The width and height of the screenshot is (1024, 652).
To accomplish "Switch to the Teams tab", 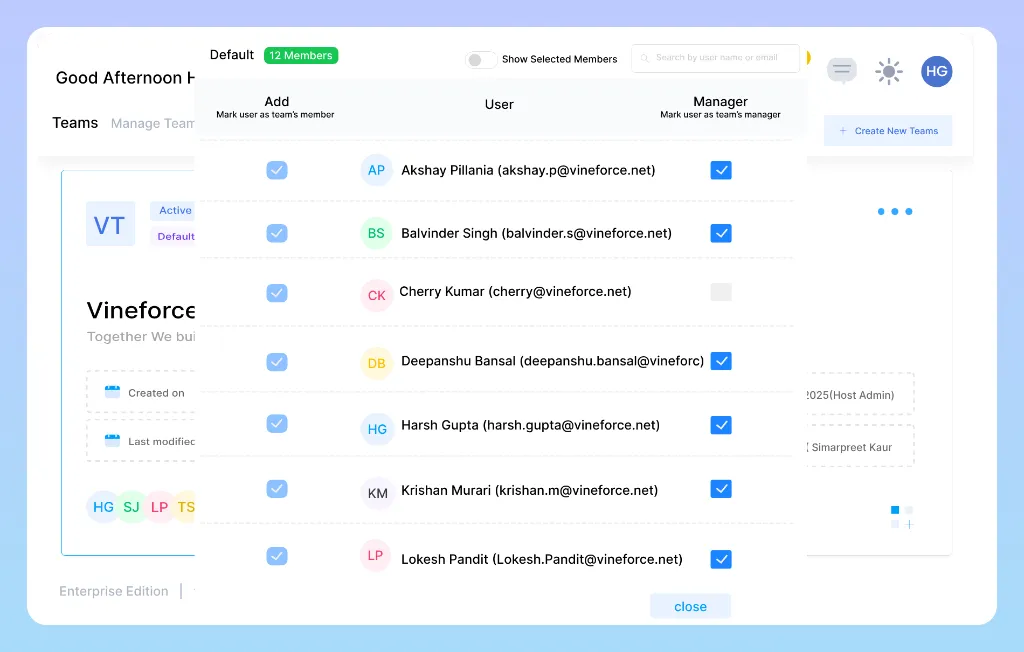I will (x=75, y=123).
